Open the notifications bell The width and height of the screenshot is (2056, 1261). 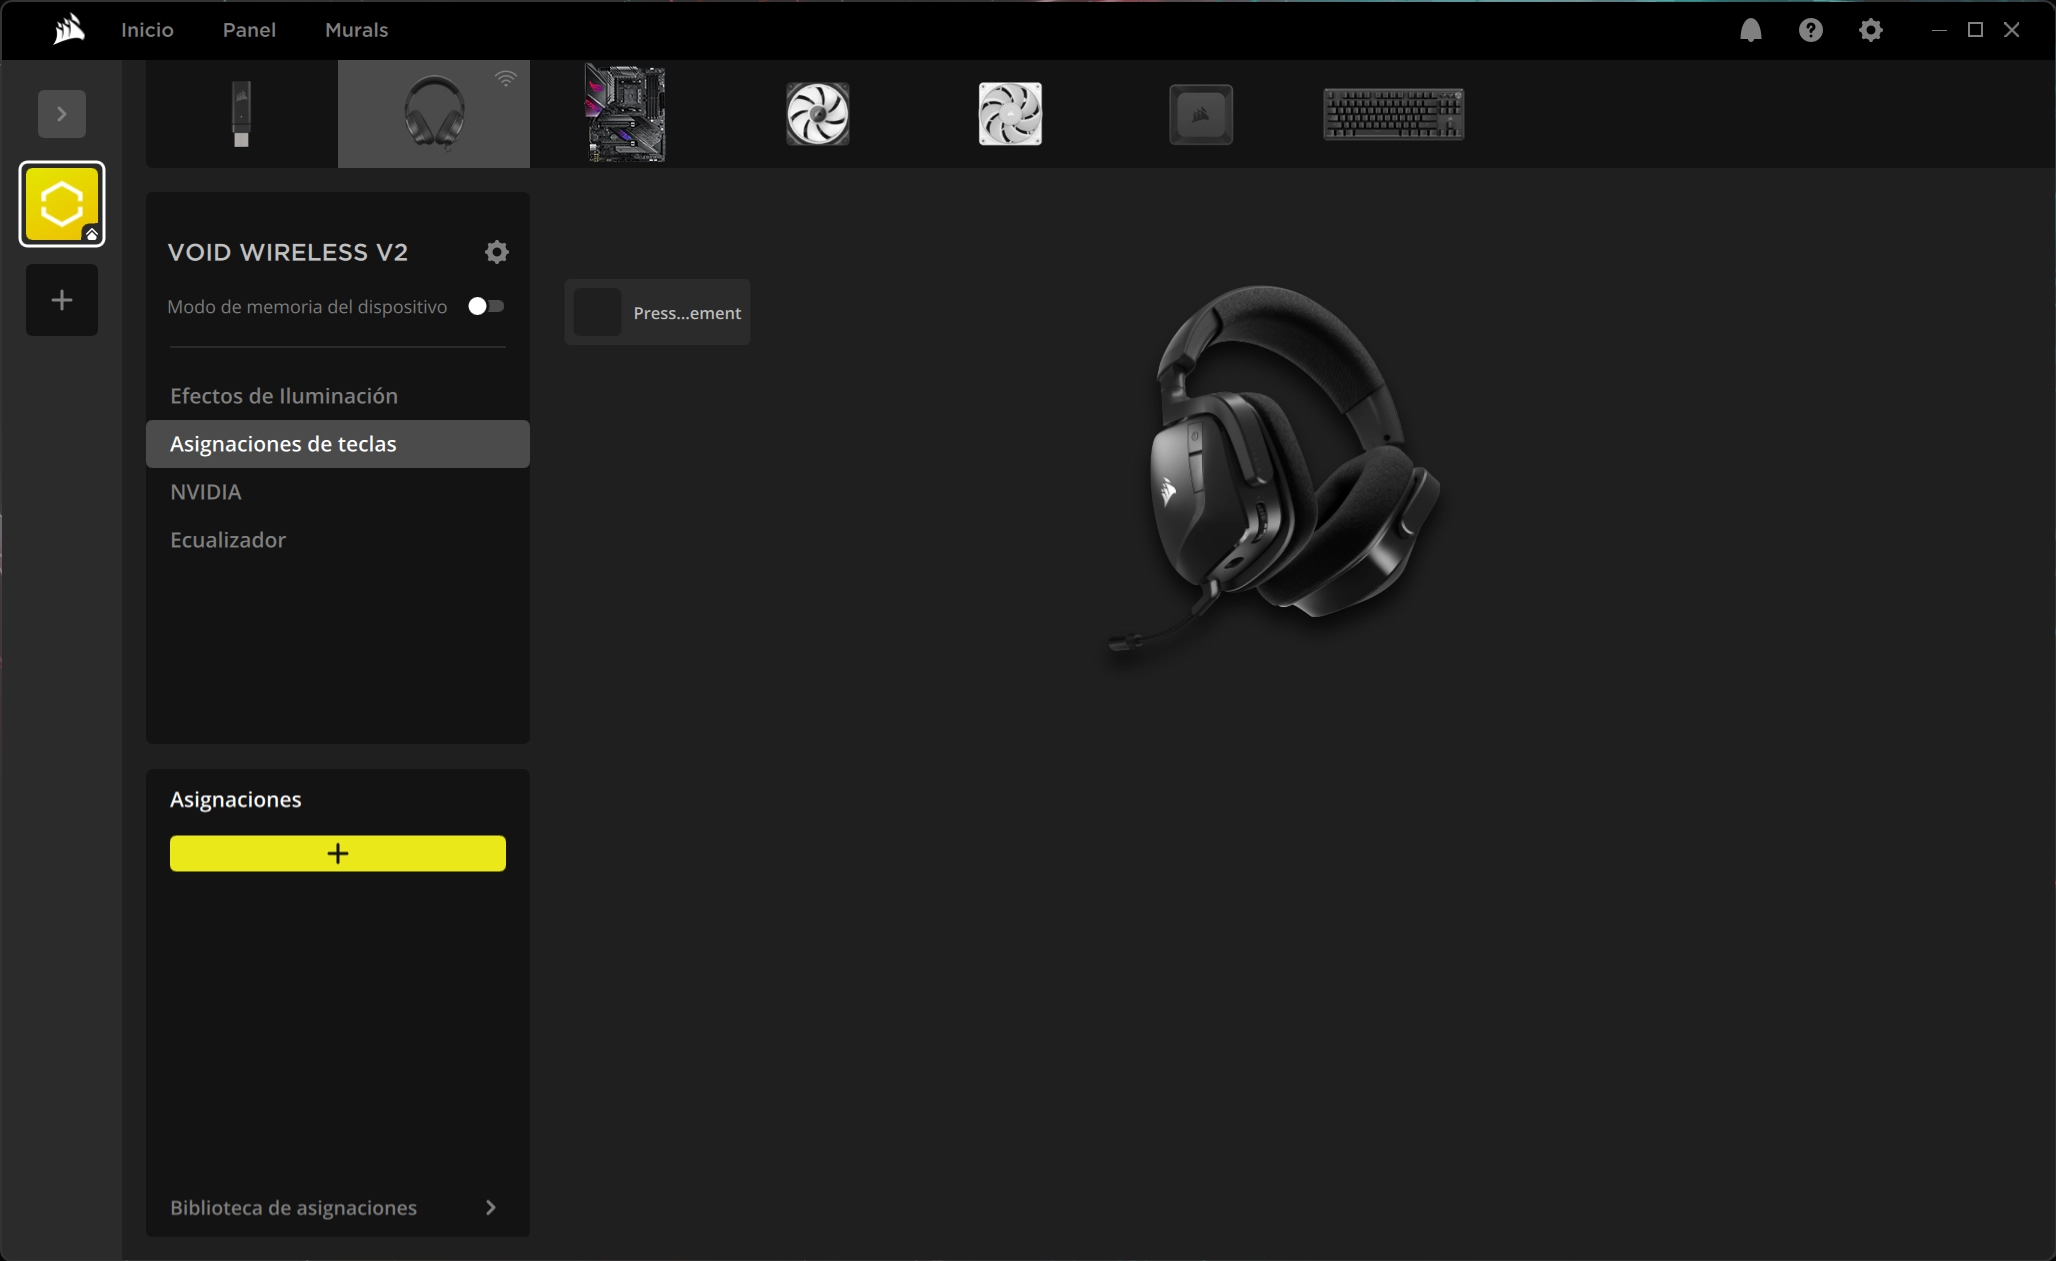point(1750,30)
